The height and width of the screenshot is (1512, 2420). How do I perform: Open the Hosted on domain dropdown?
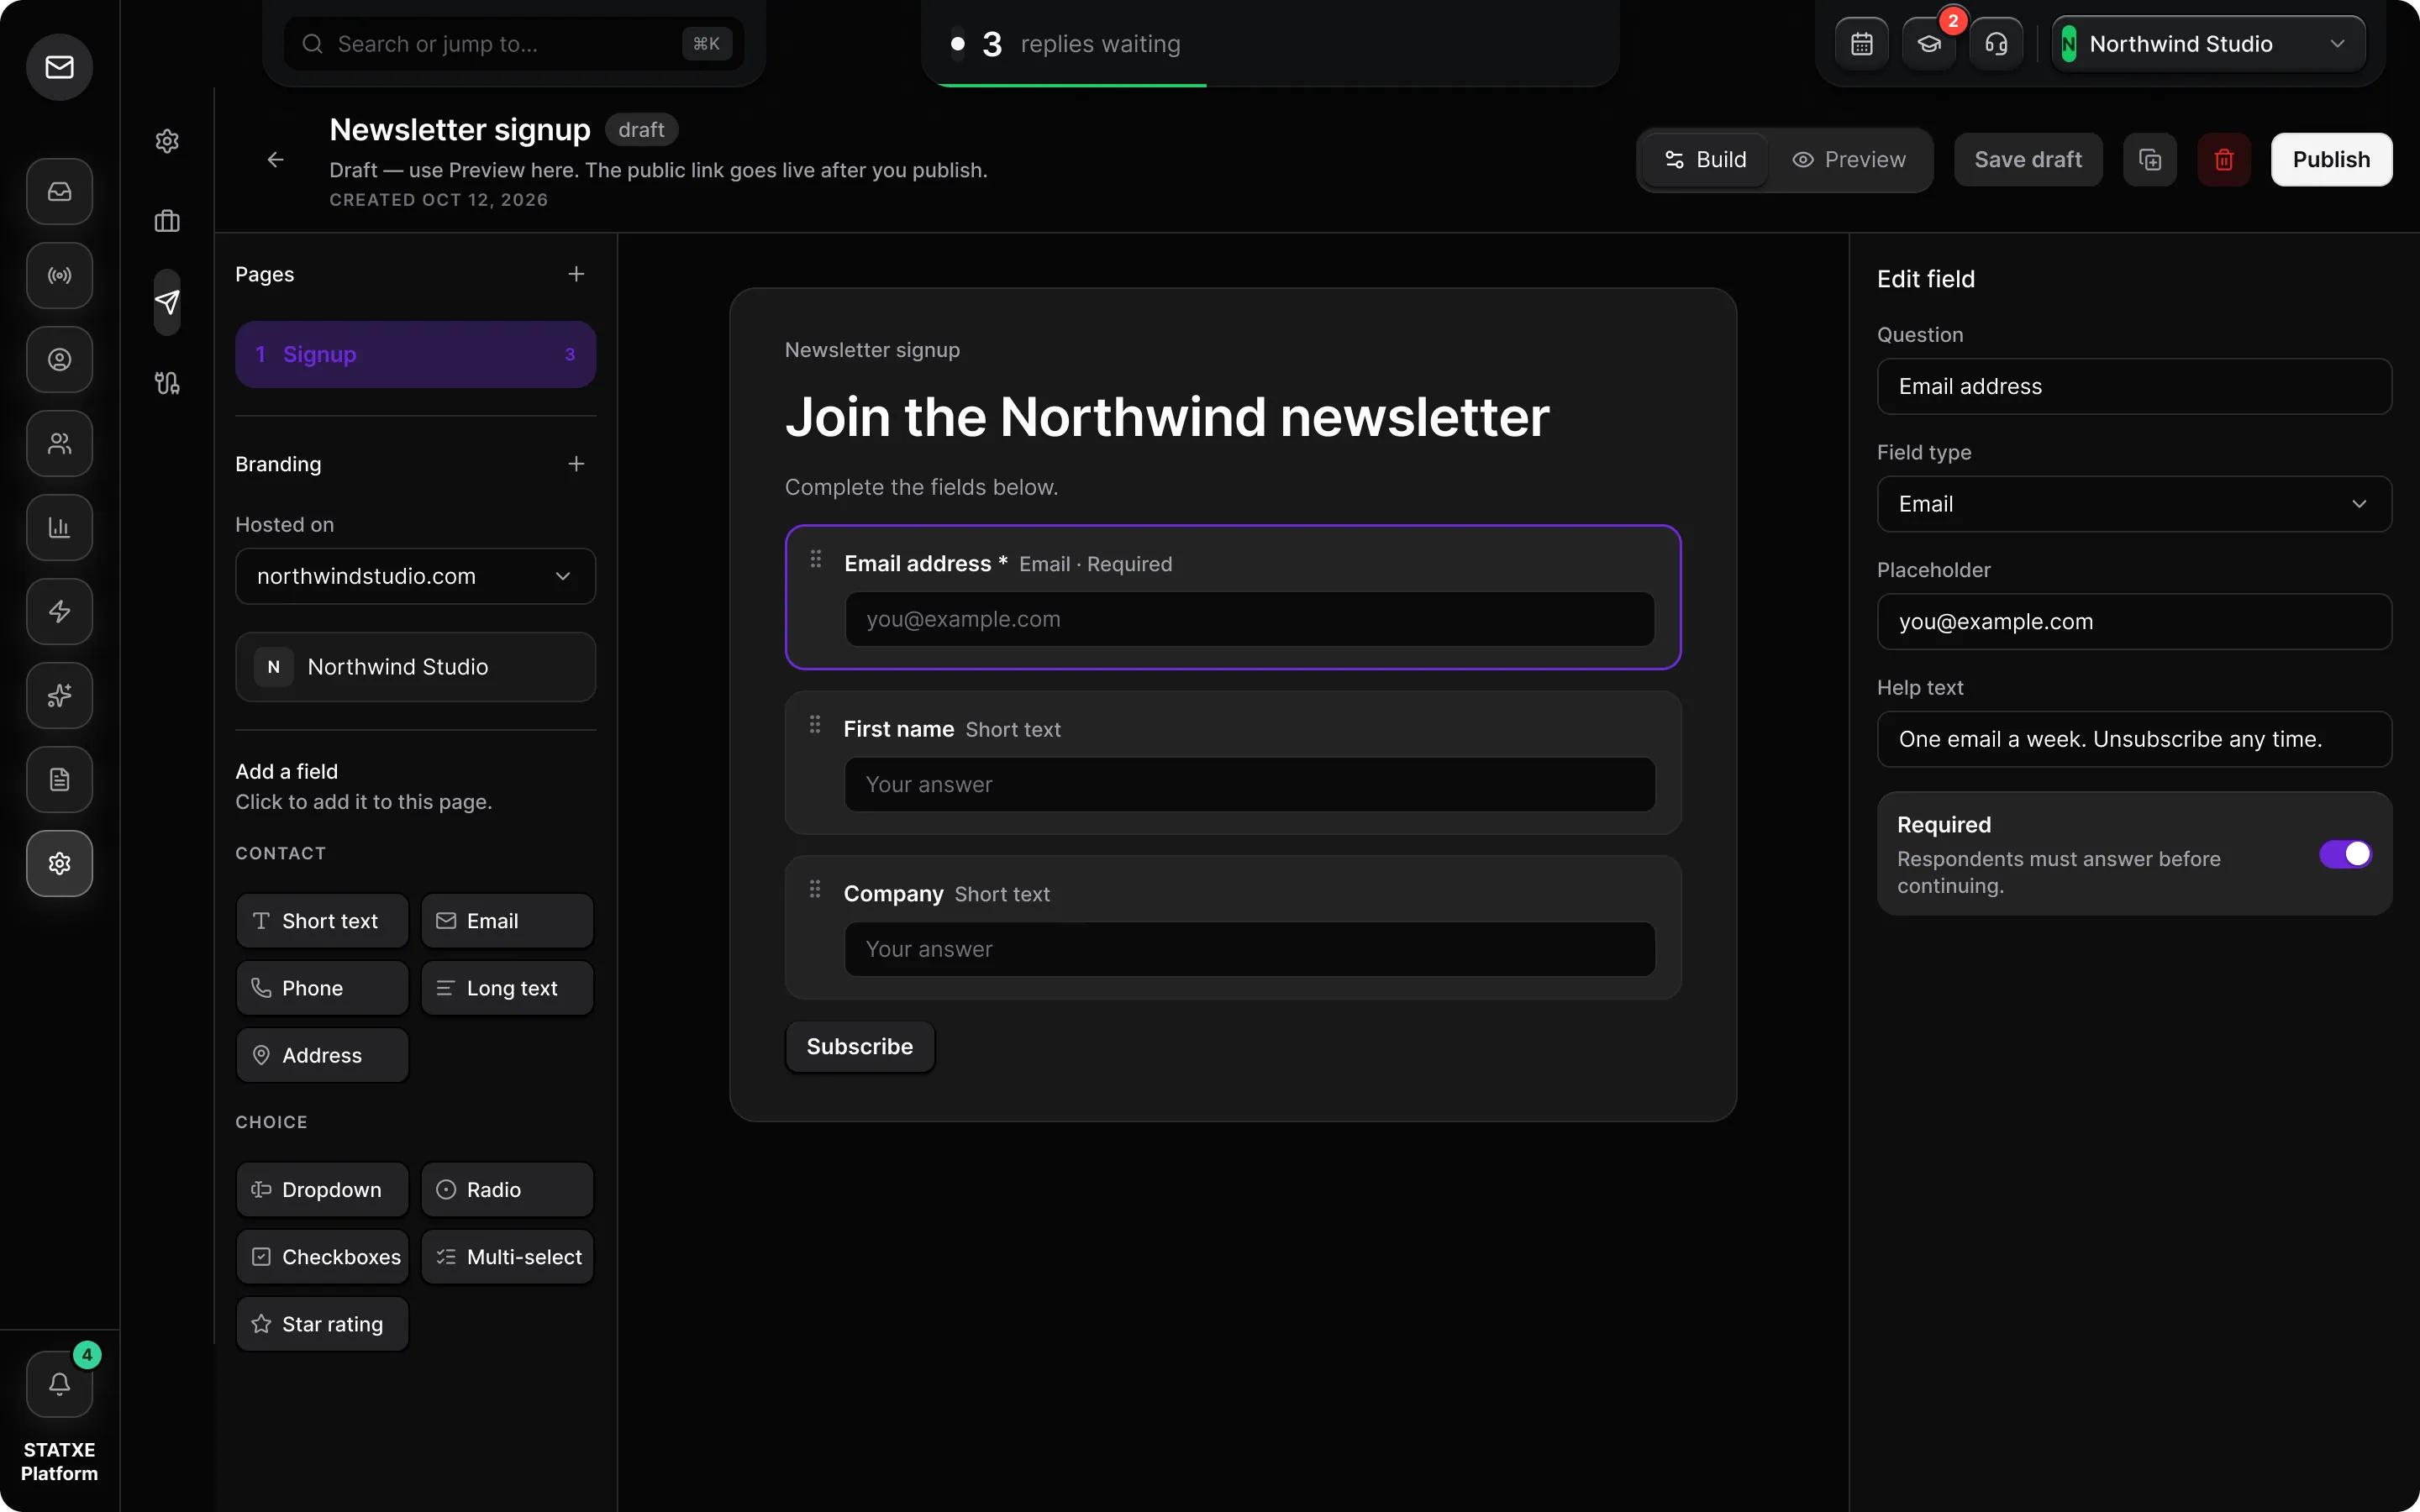coord(415,576)
